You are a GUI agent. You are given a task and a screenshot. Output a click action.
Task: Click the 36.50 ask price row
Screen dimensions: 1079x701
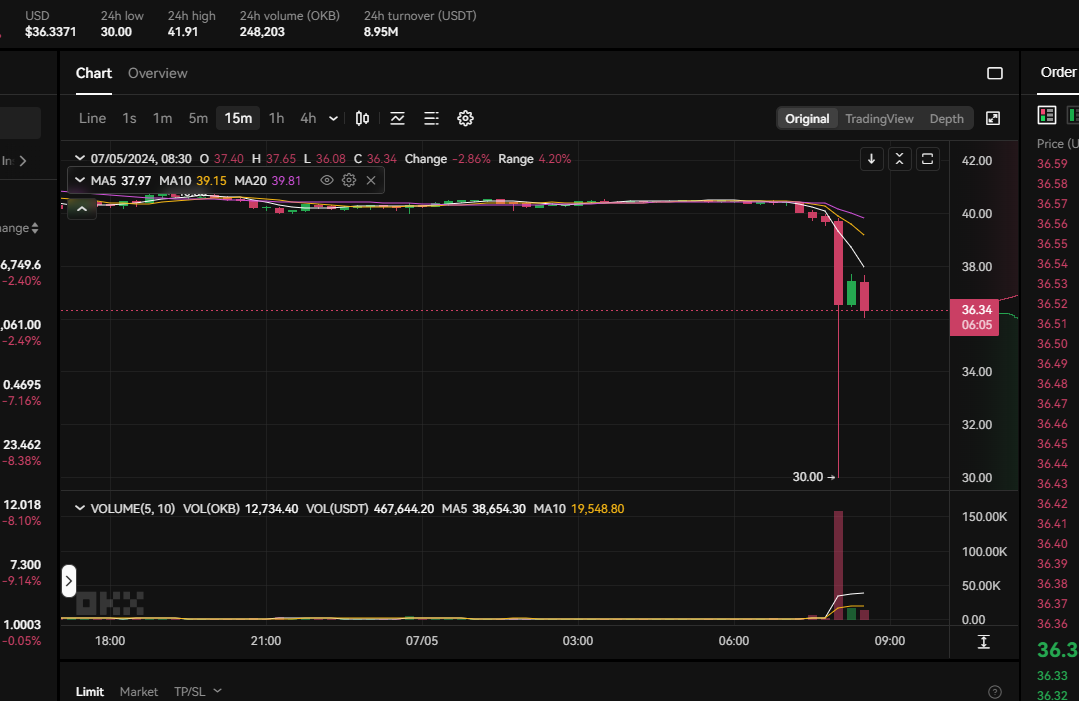pos(1053,343)
